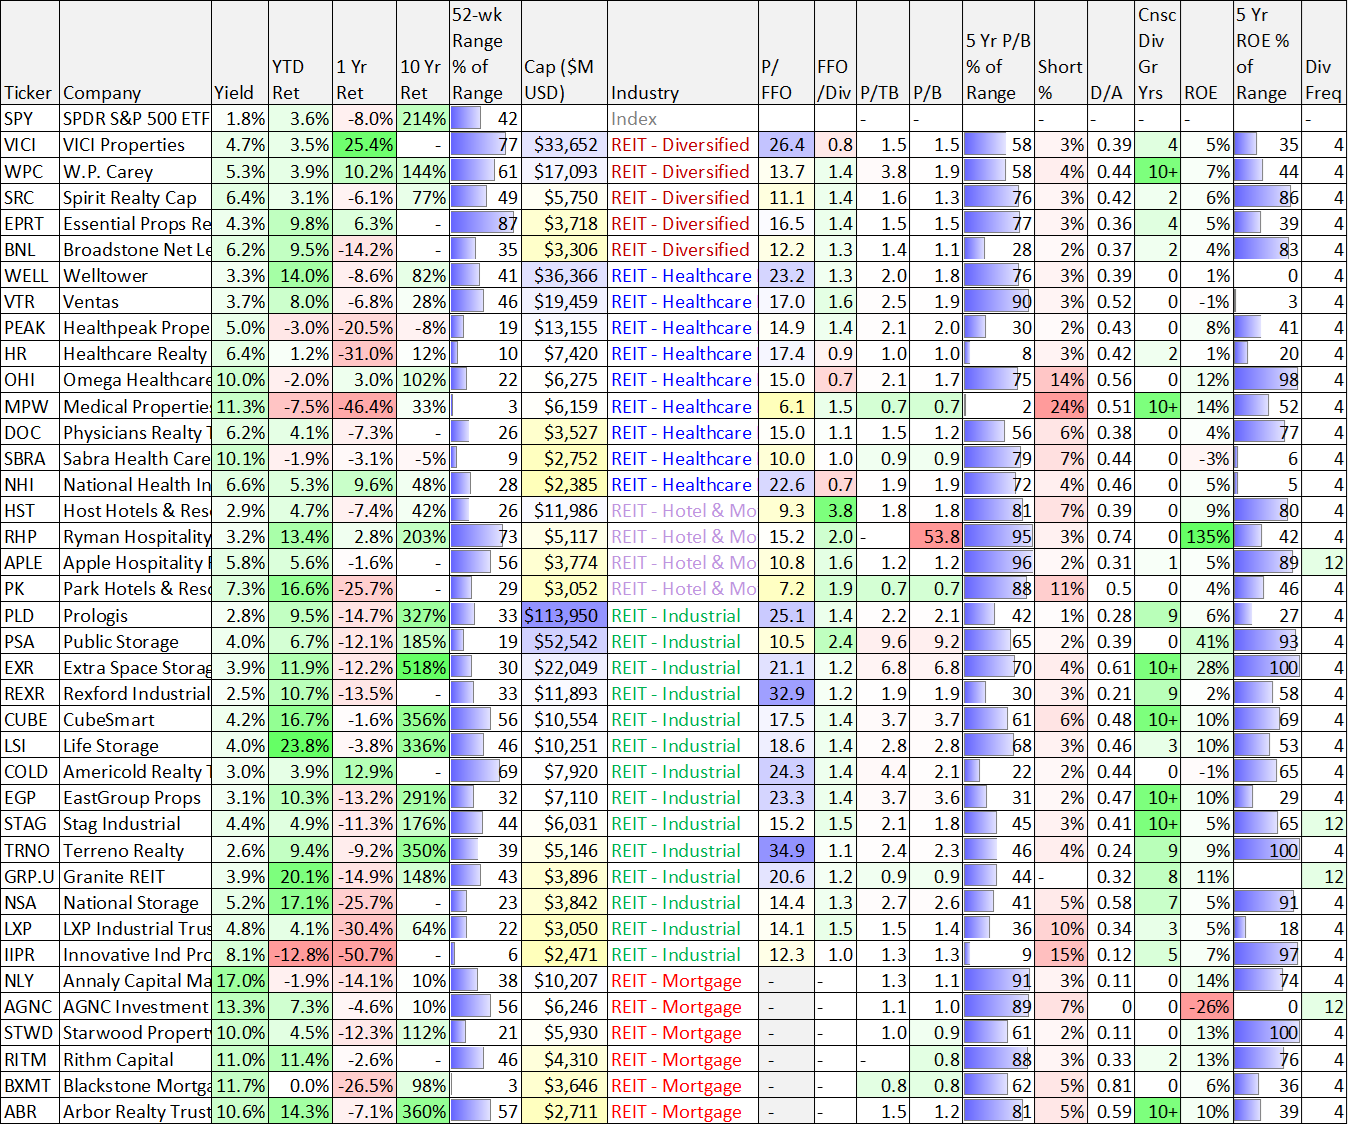The image size is (1348, 1125).
Task: Select the 24% short interest cell for MPW
Action: coord(1061,406)
